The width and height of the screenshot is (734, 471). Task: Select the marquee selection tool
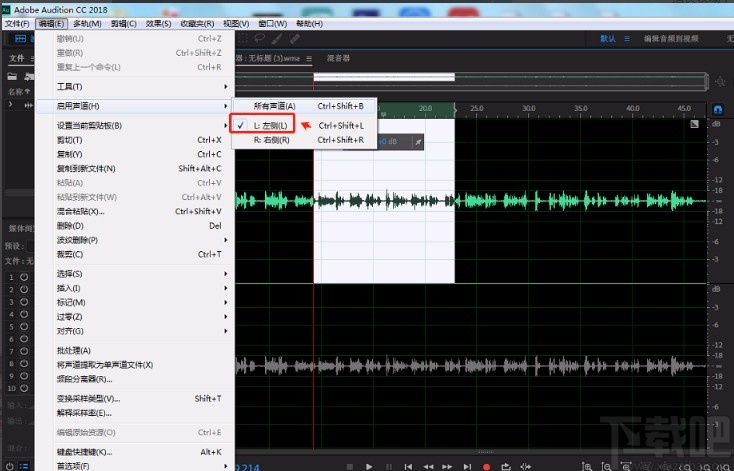coord(244,38)
